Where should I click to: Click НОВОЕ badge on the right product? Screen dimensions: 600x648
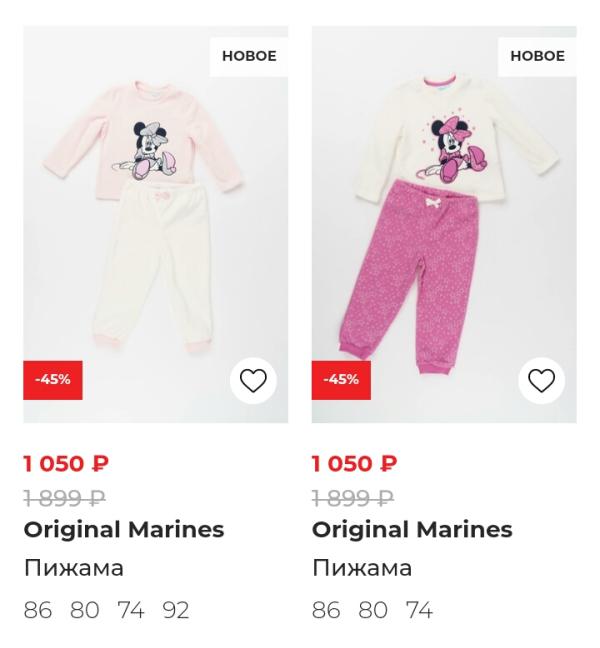537,56
